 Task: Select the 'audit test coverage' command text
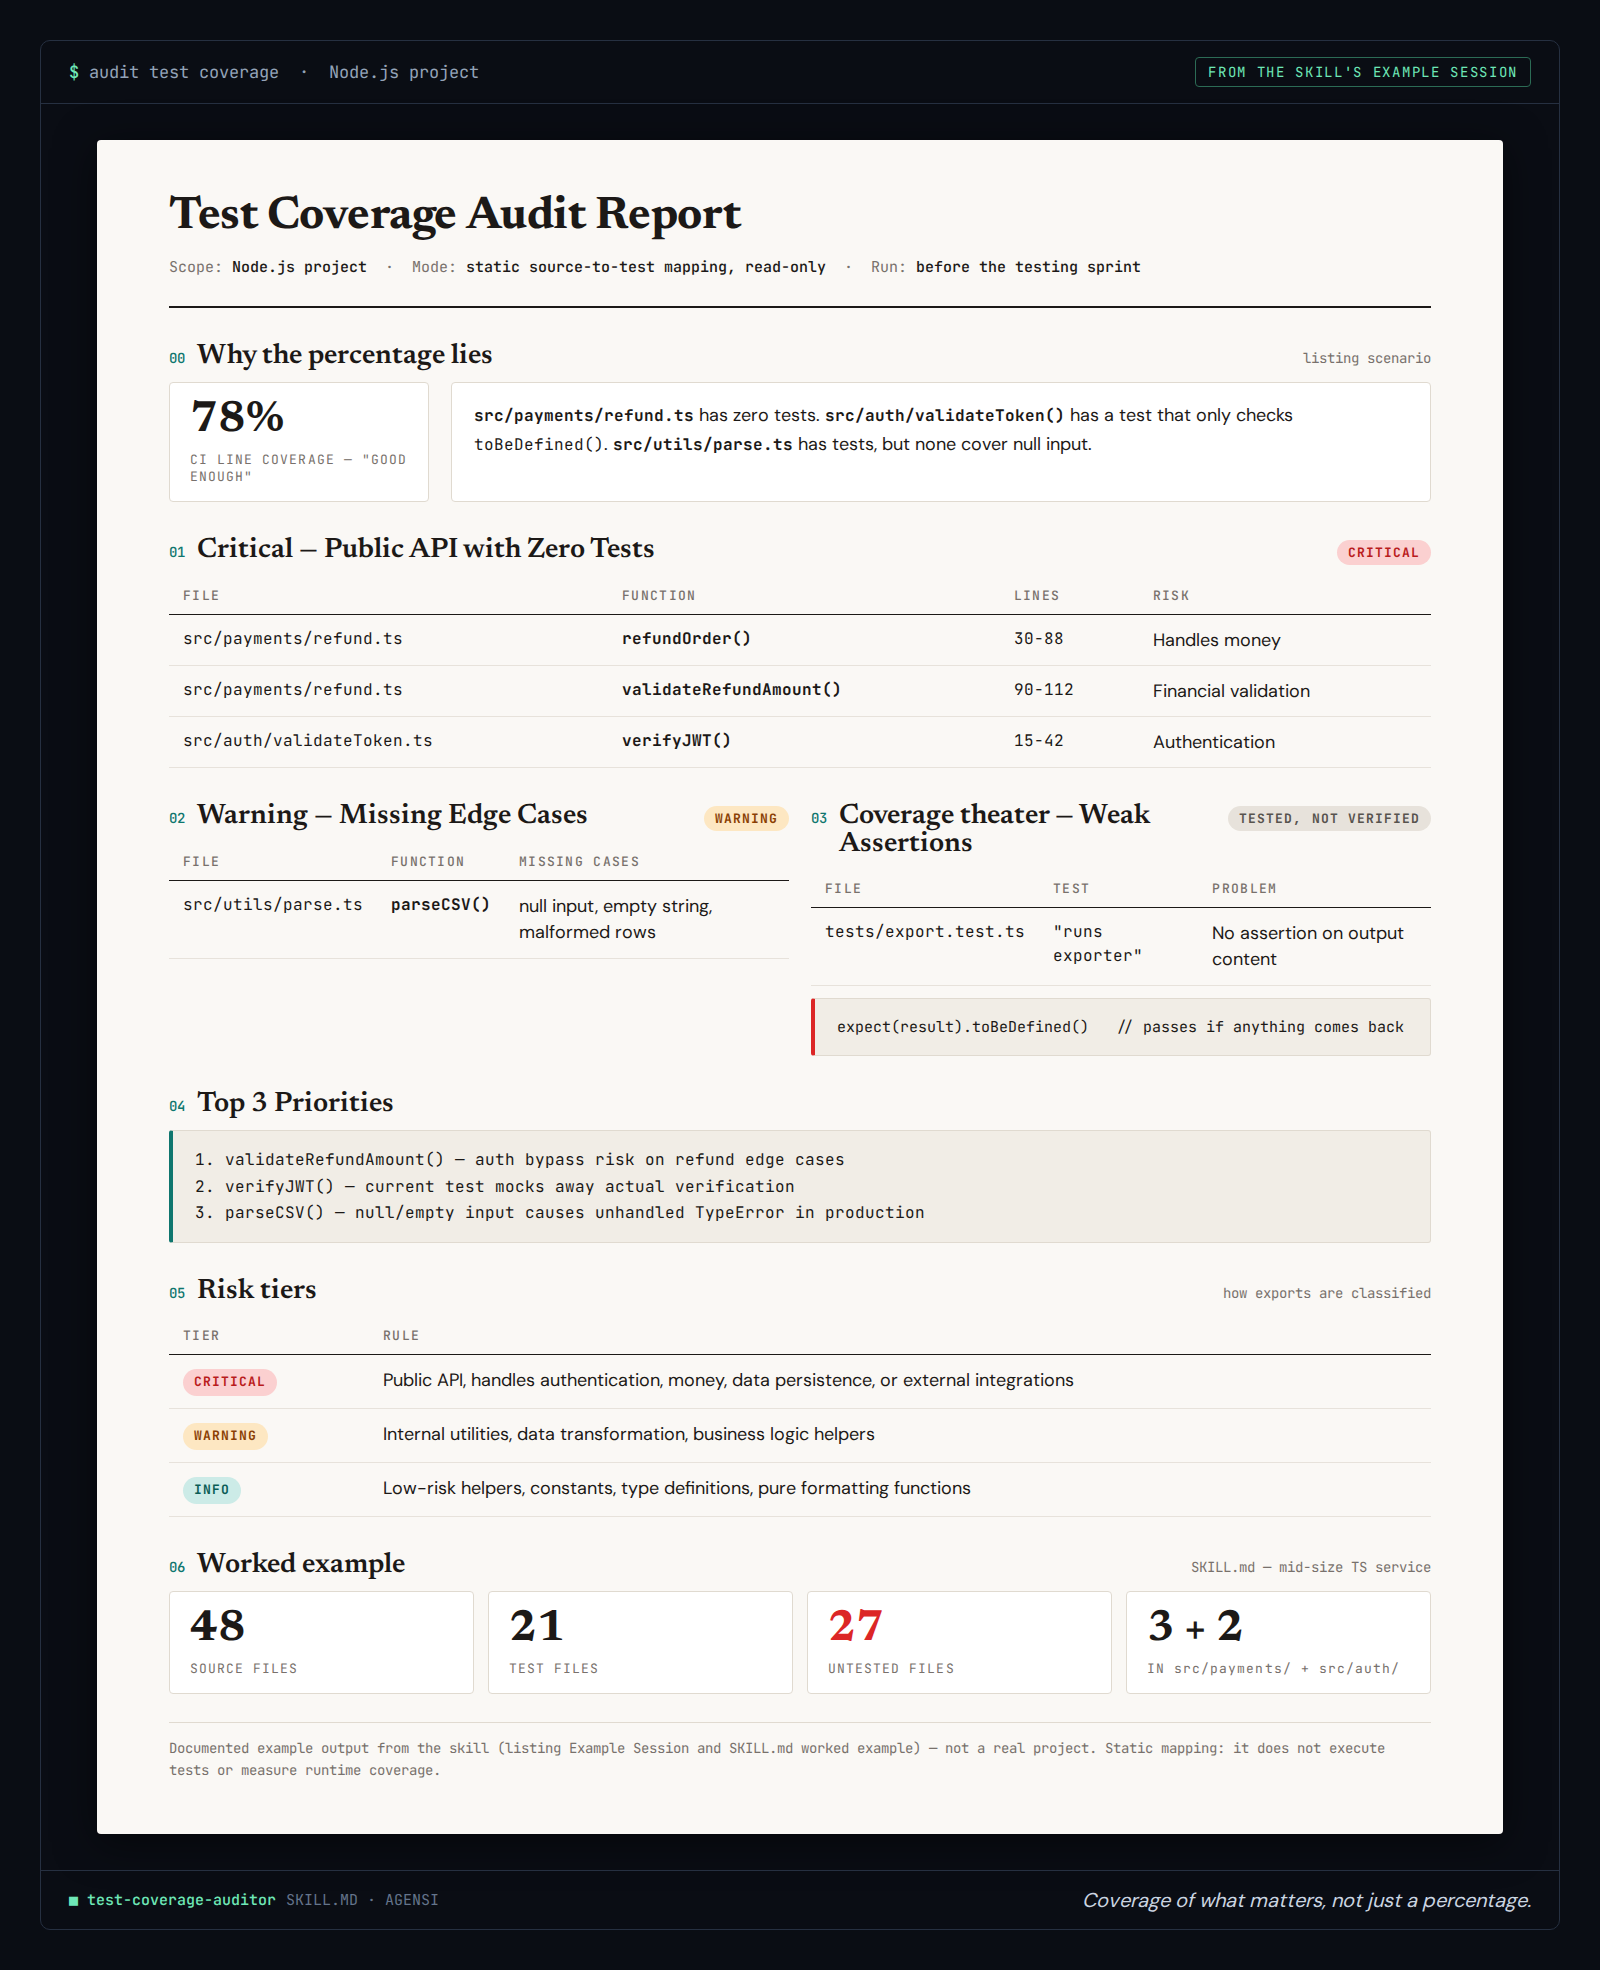point(184,72)
